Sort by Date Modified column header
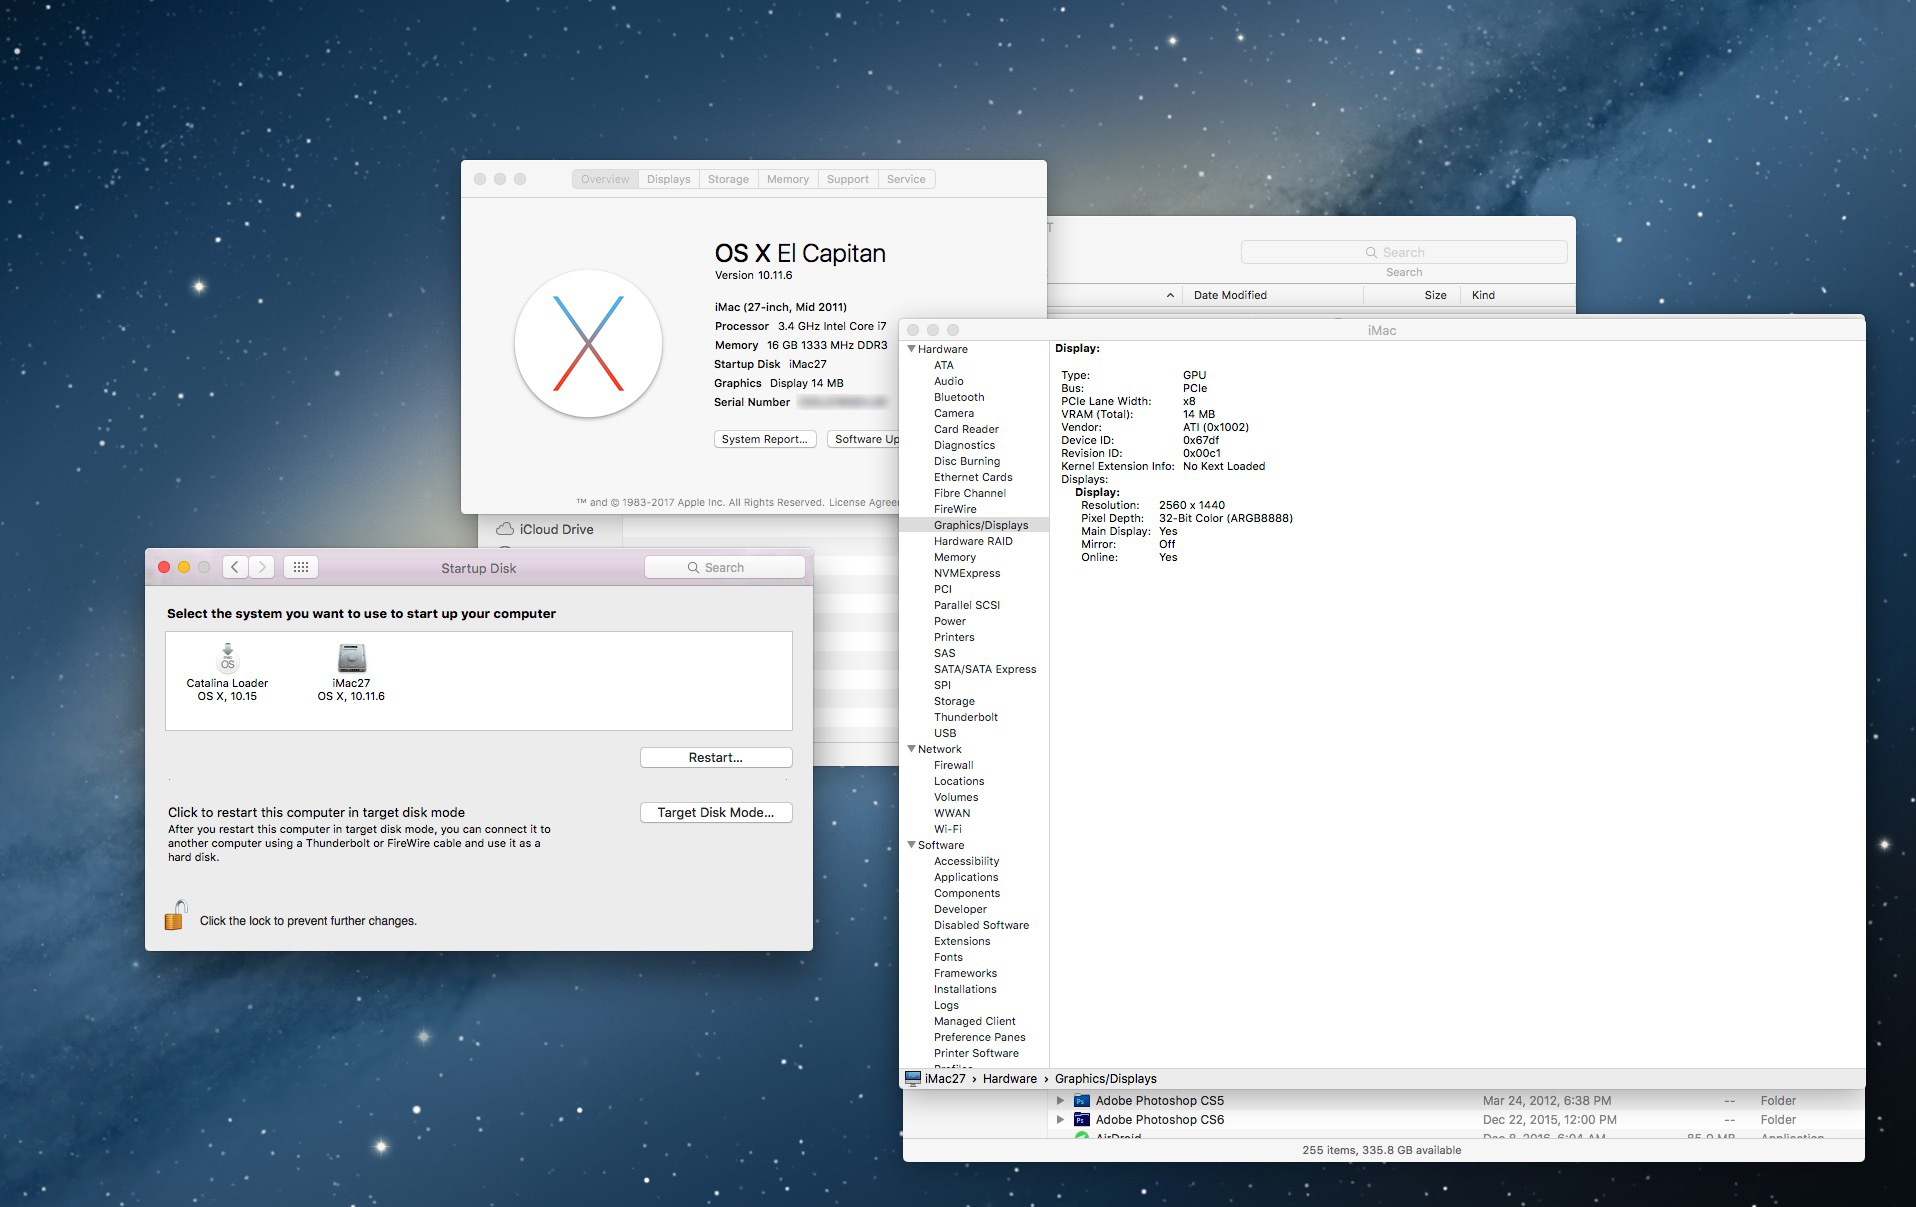 [1230, 295]
